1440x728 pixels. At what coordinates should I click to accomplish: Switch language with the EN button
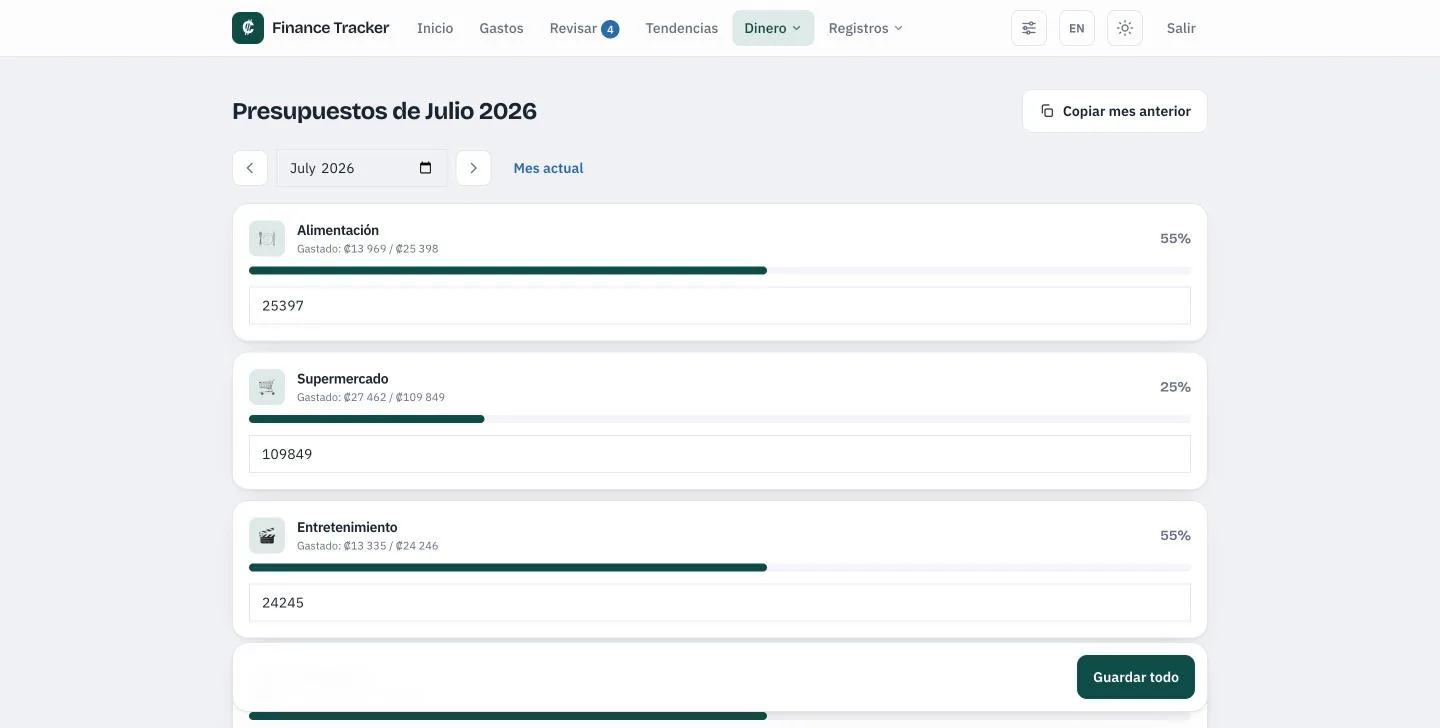point(1077,28)
